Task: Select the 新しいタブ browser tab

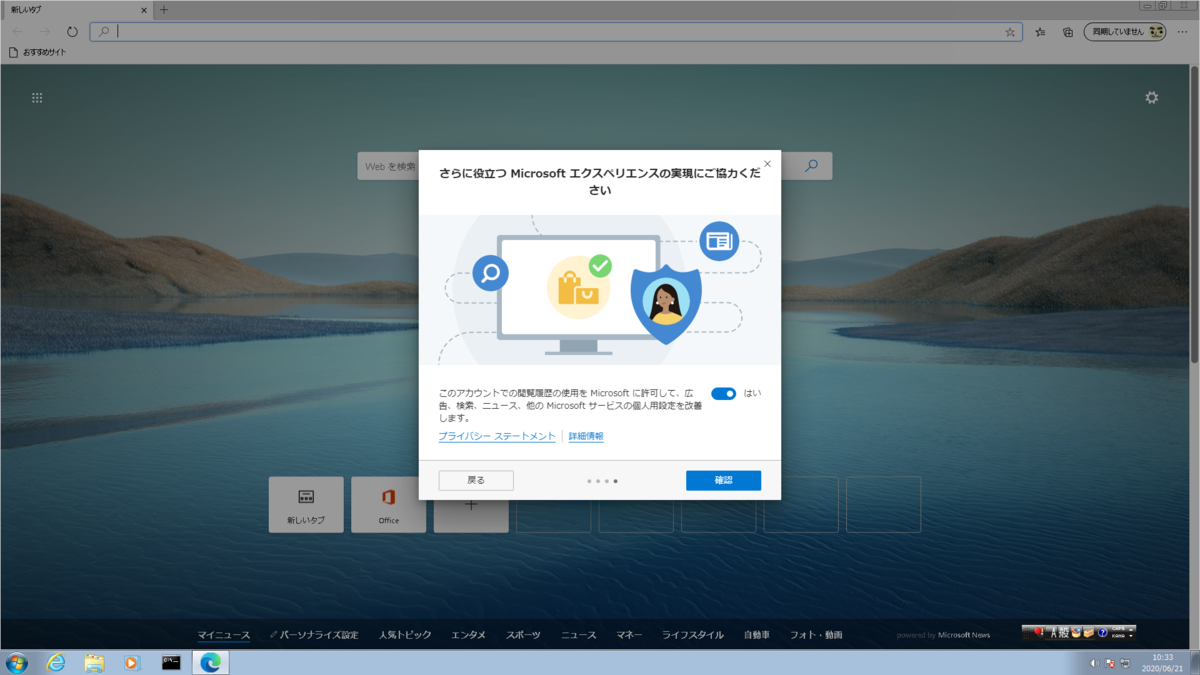Action: pyautogui.click(x=77, y=10)
